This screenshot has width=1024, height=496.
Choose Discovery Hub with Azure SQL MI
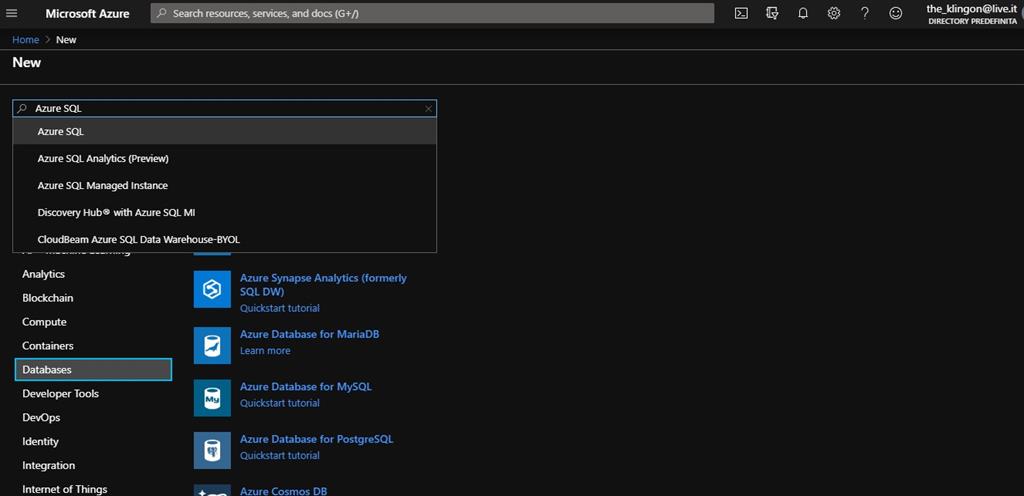coord(225,213)
